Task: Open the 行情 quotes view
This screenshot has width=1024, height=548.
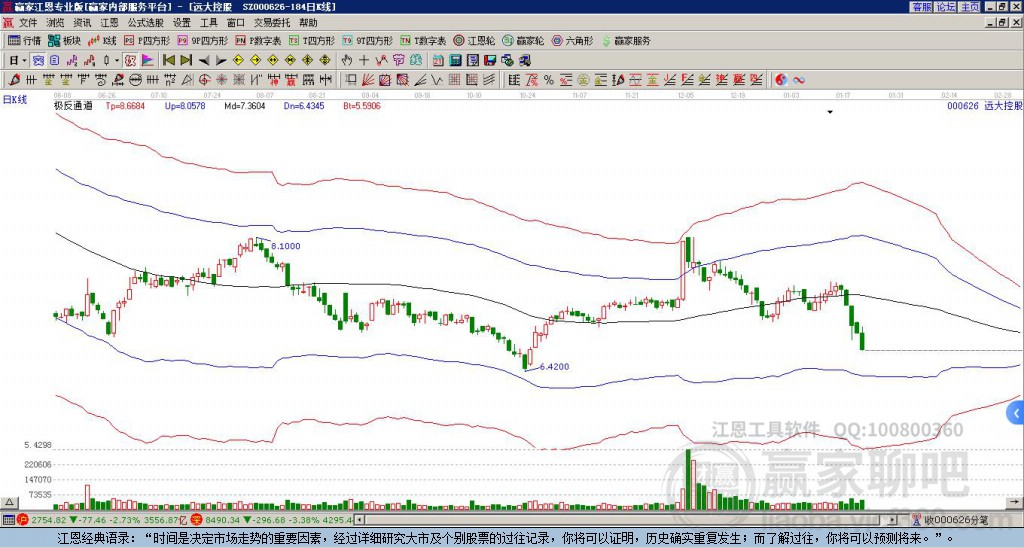Action: pos(24,40)
